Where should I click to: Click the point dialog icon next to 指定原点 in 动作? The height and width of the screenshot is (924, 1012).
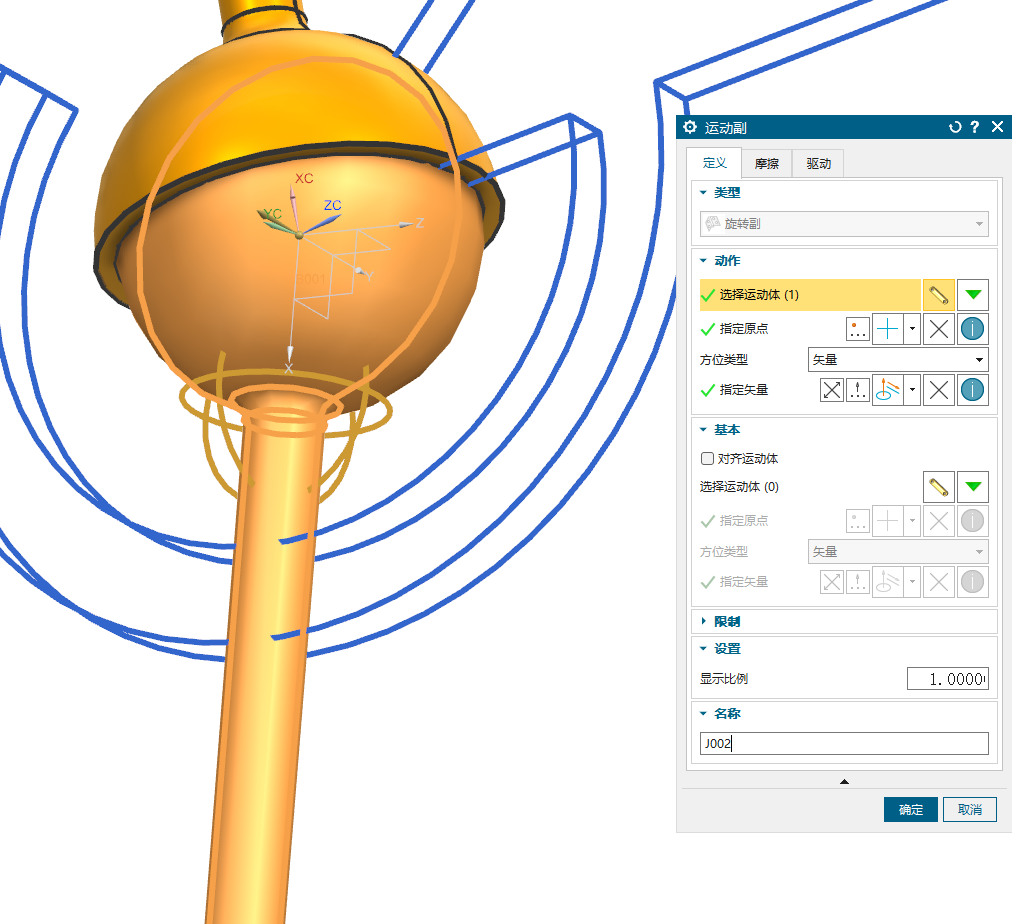point(858,328)
